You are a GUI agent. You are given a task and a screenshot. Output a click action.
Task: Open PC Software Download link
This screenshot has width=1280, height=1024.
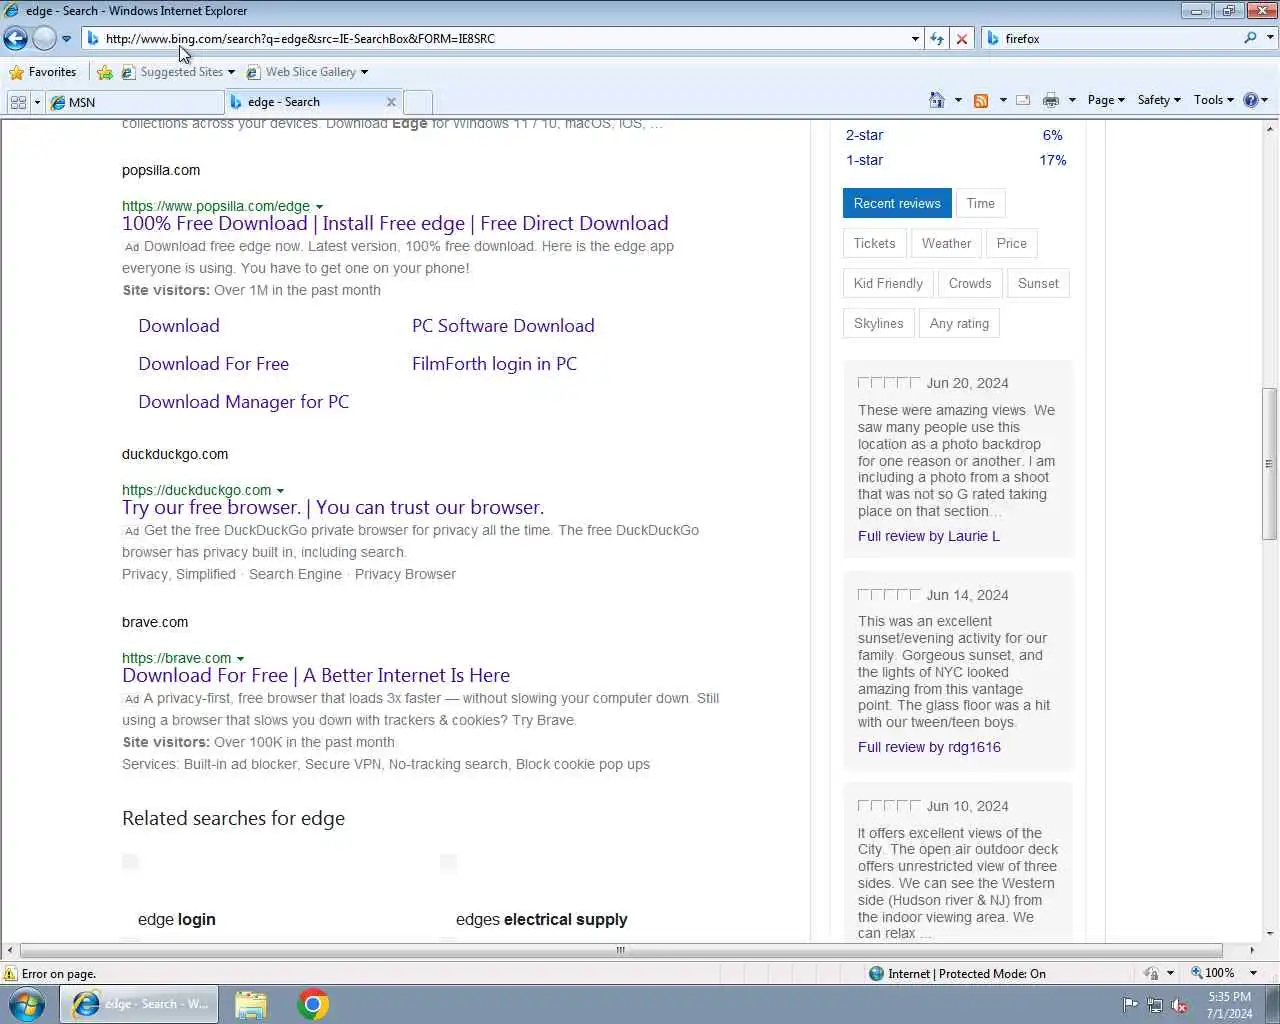tap(503, 326)
